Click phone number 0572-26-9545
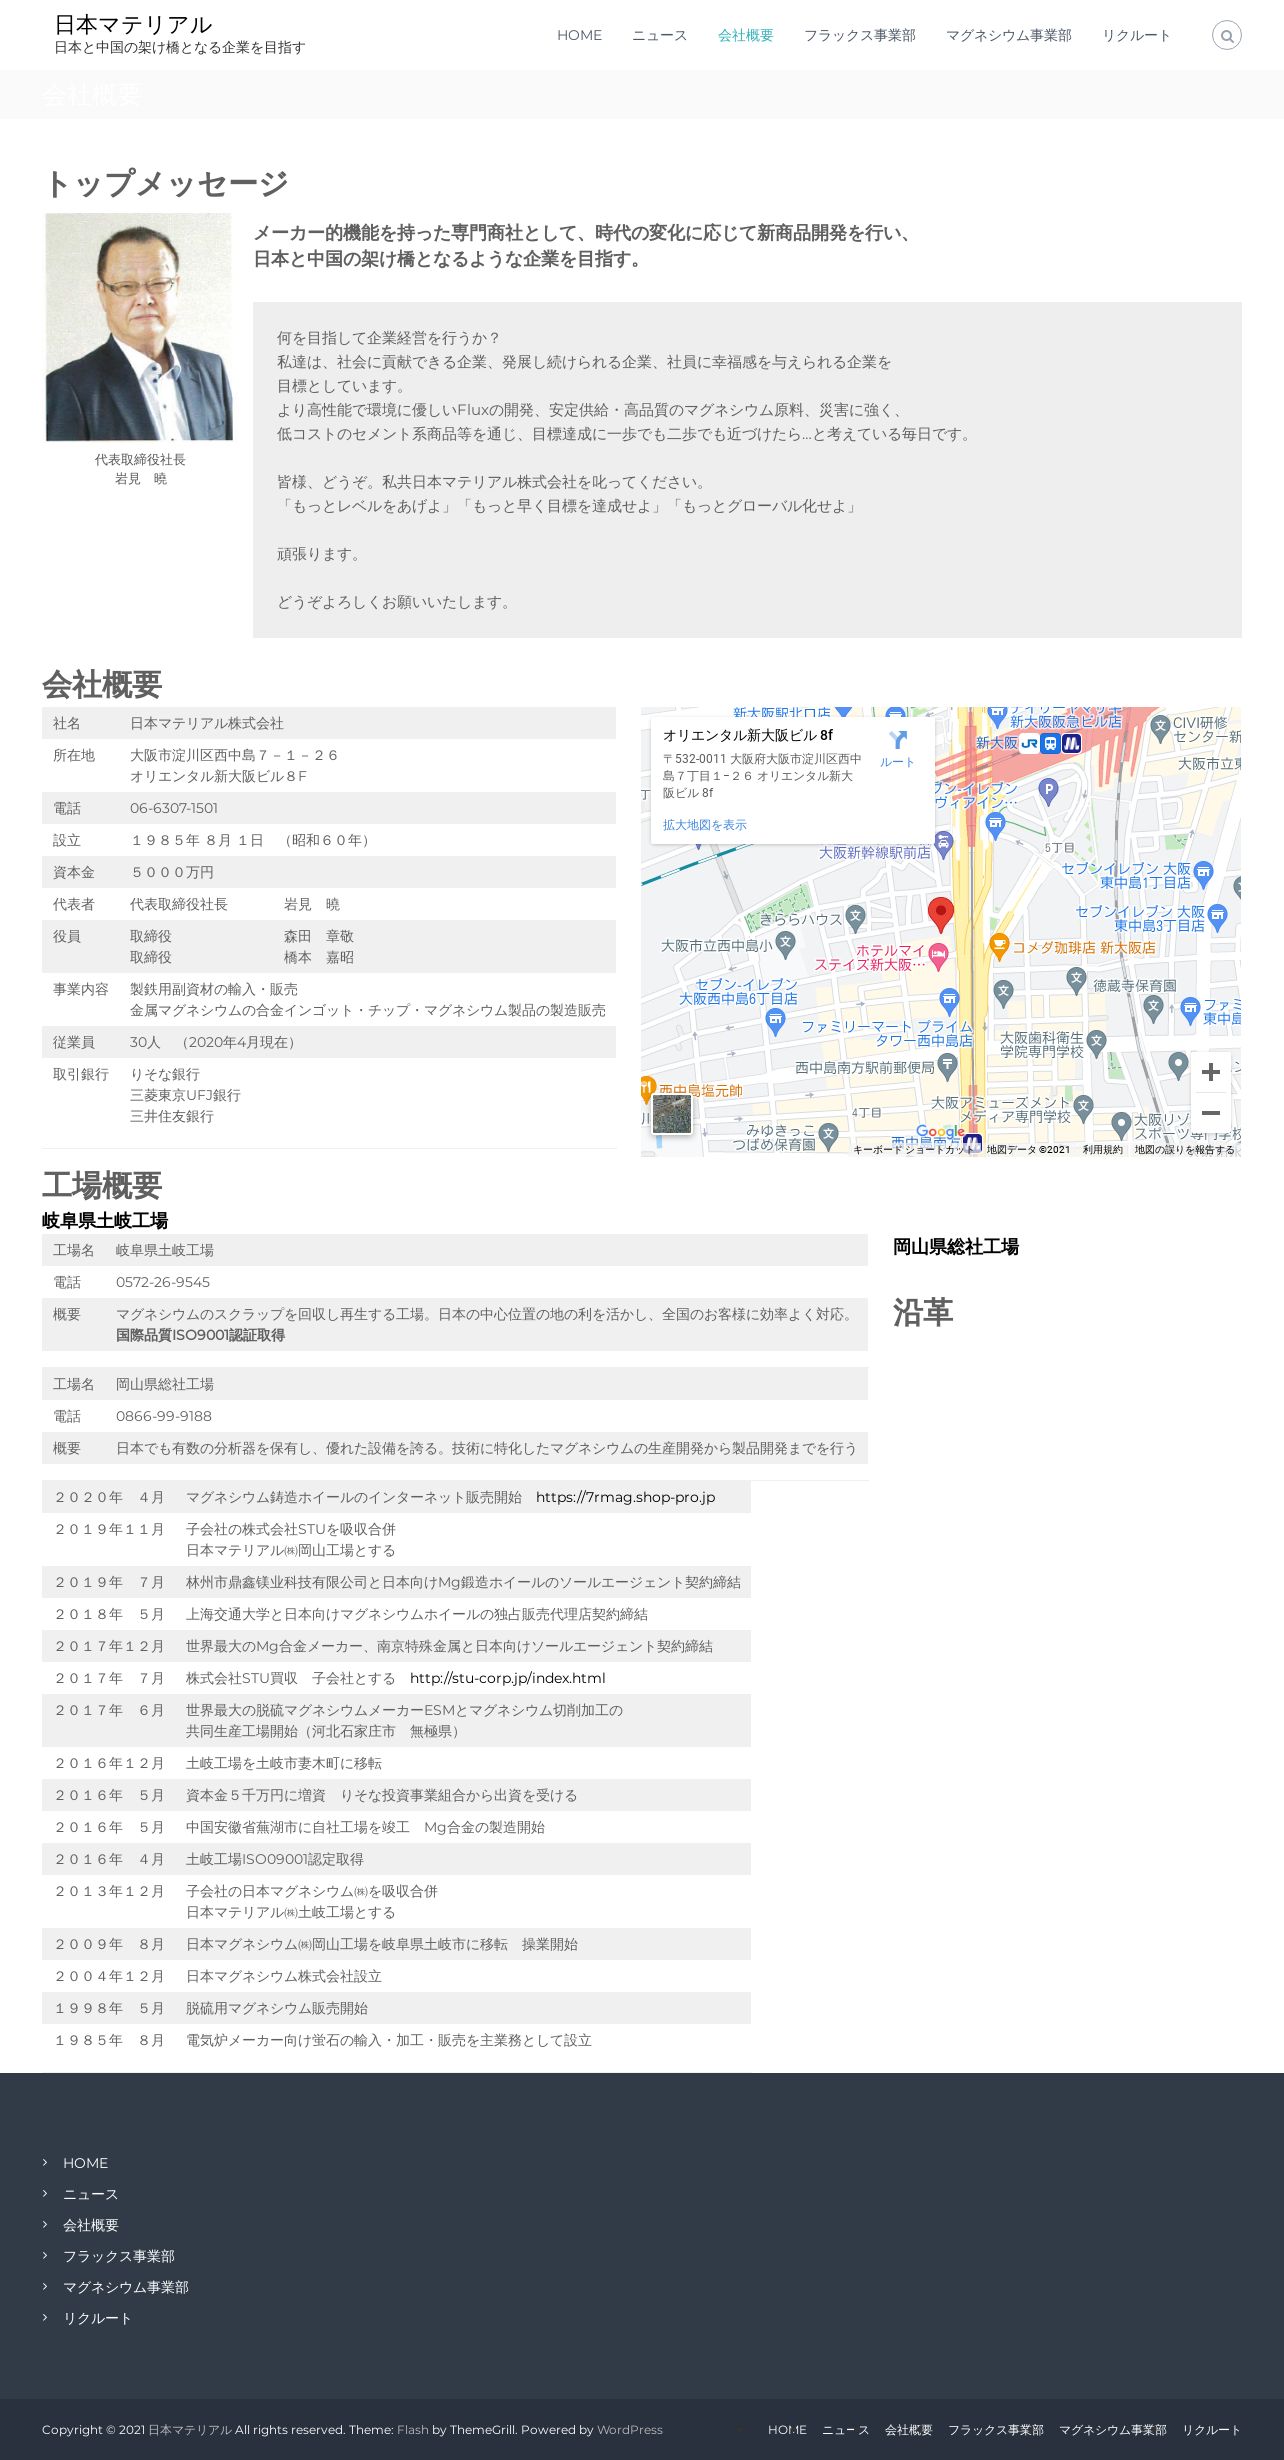Viewport: 1284px width, 2460px height. tap(162, 1282)
